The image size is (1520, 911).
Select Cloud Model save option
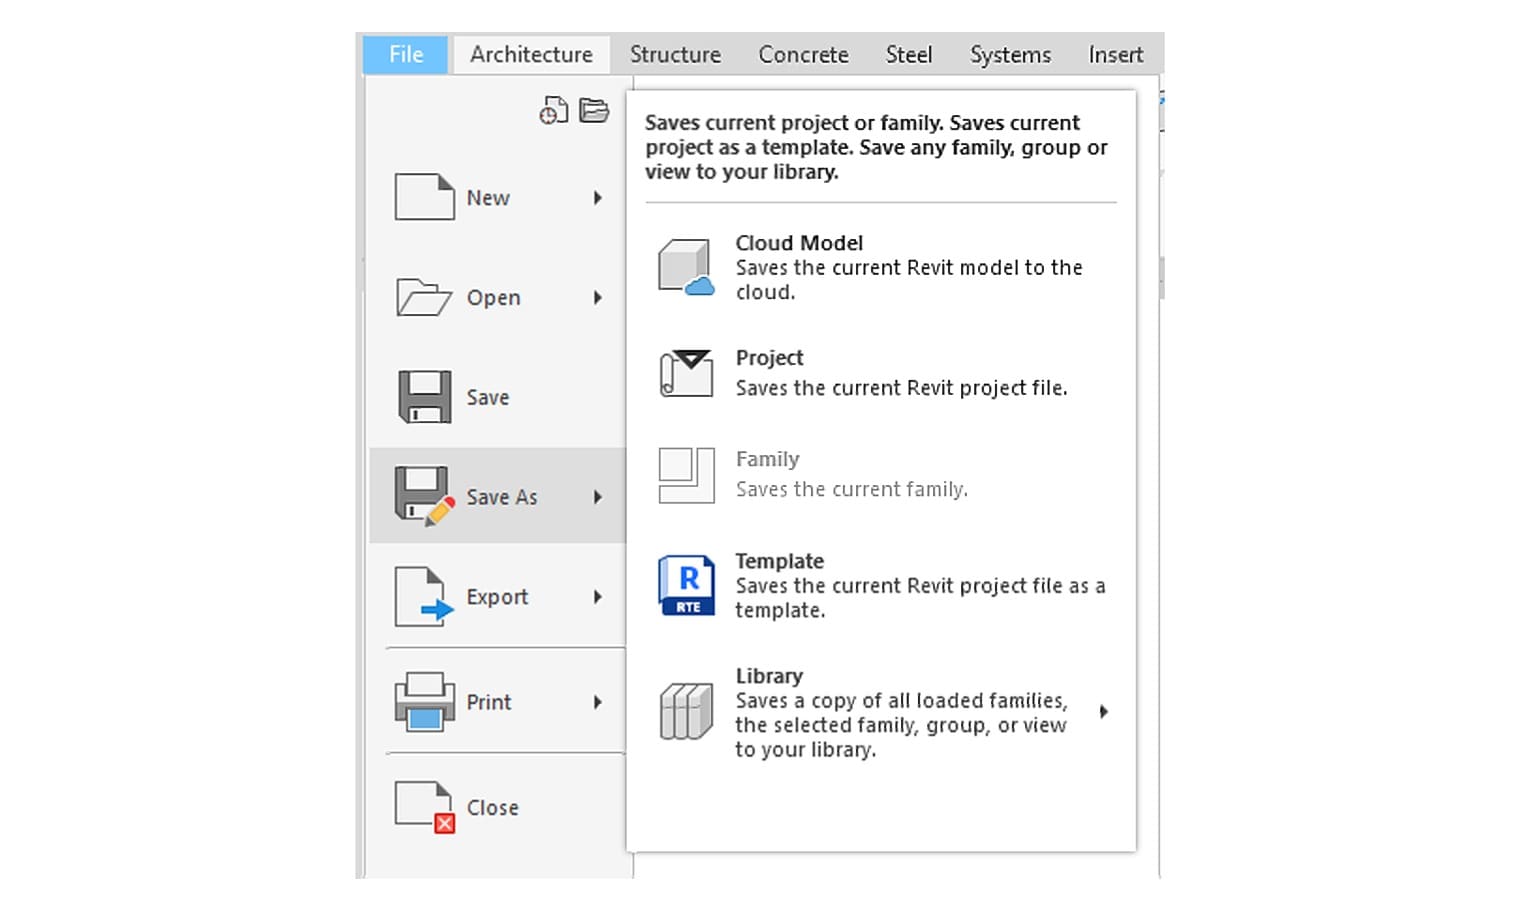tap(881, 267)
